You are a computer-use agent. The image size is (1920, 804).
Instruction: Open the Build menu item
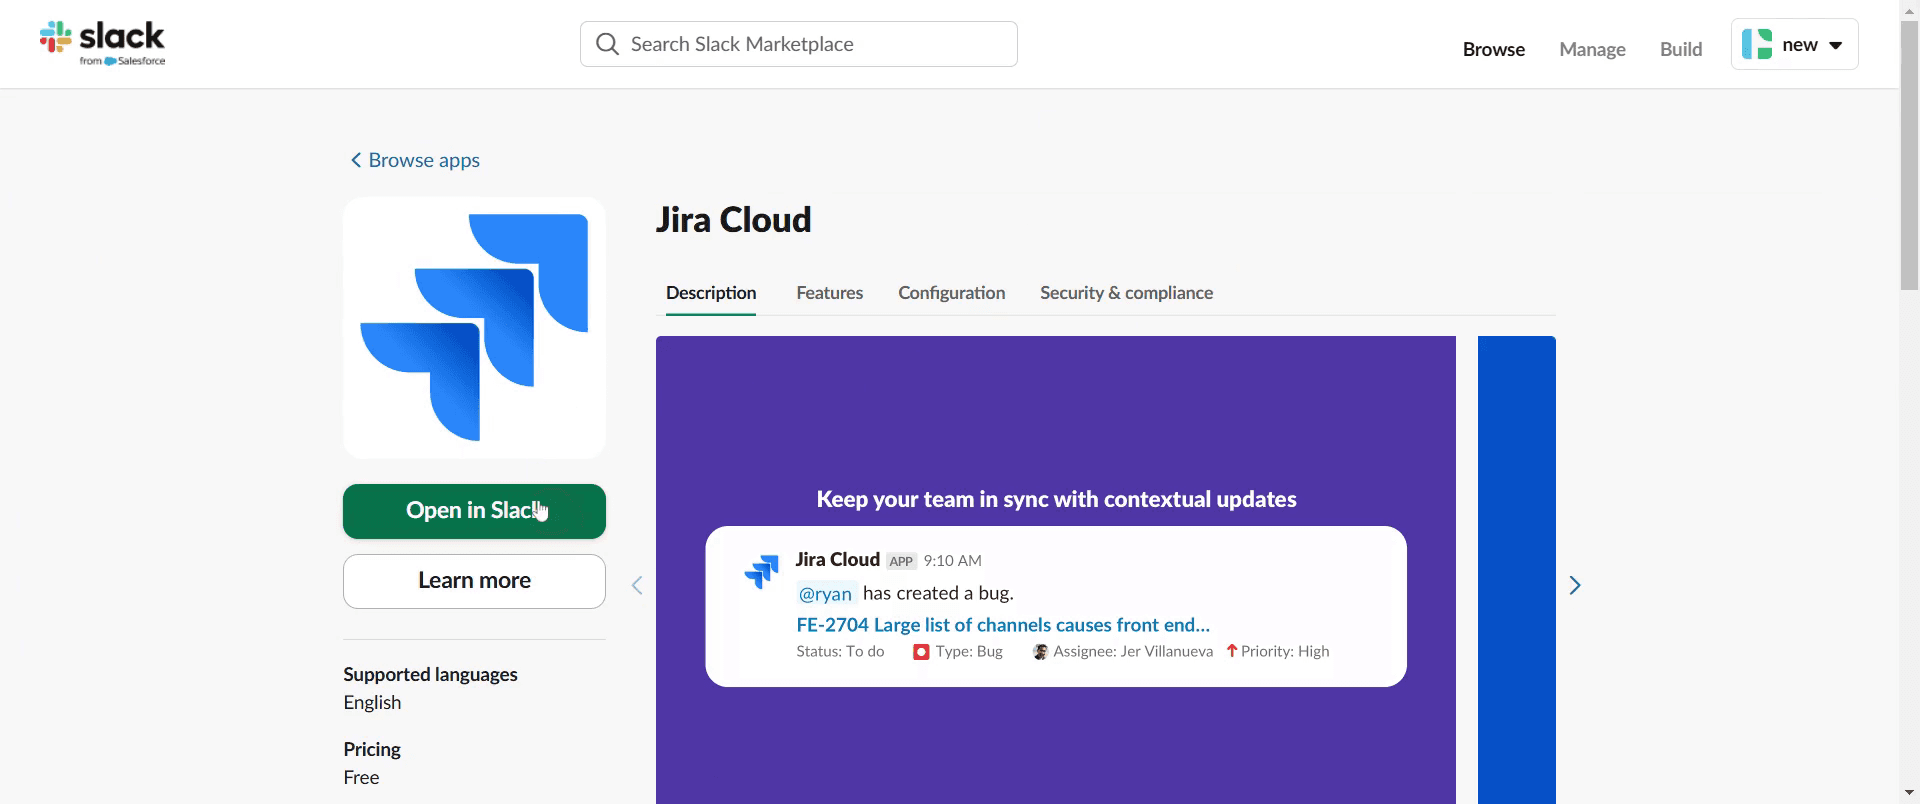point(1681,49)
